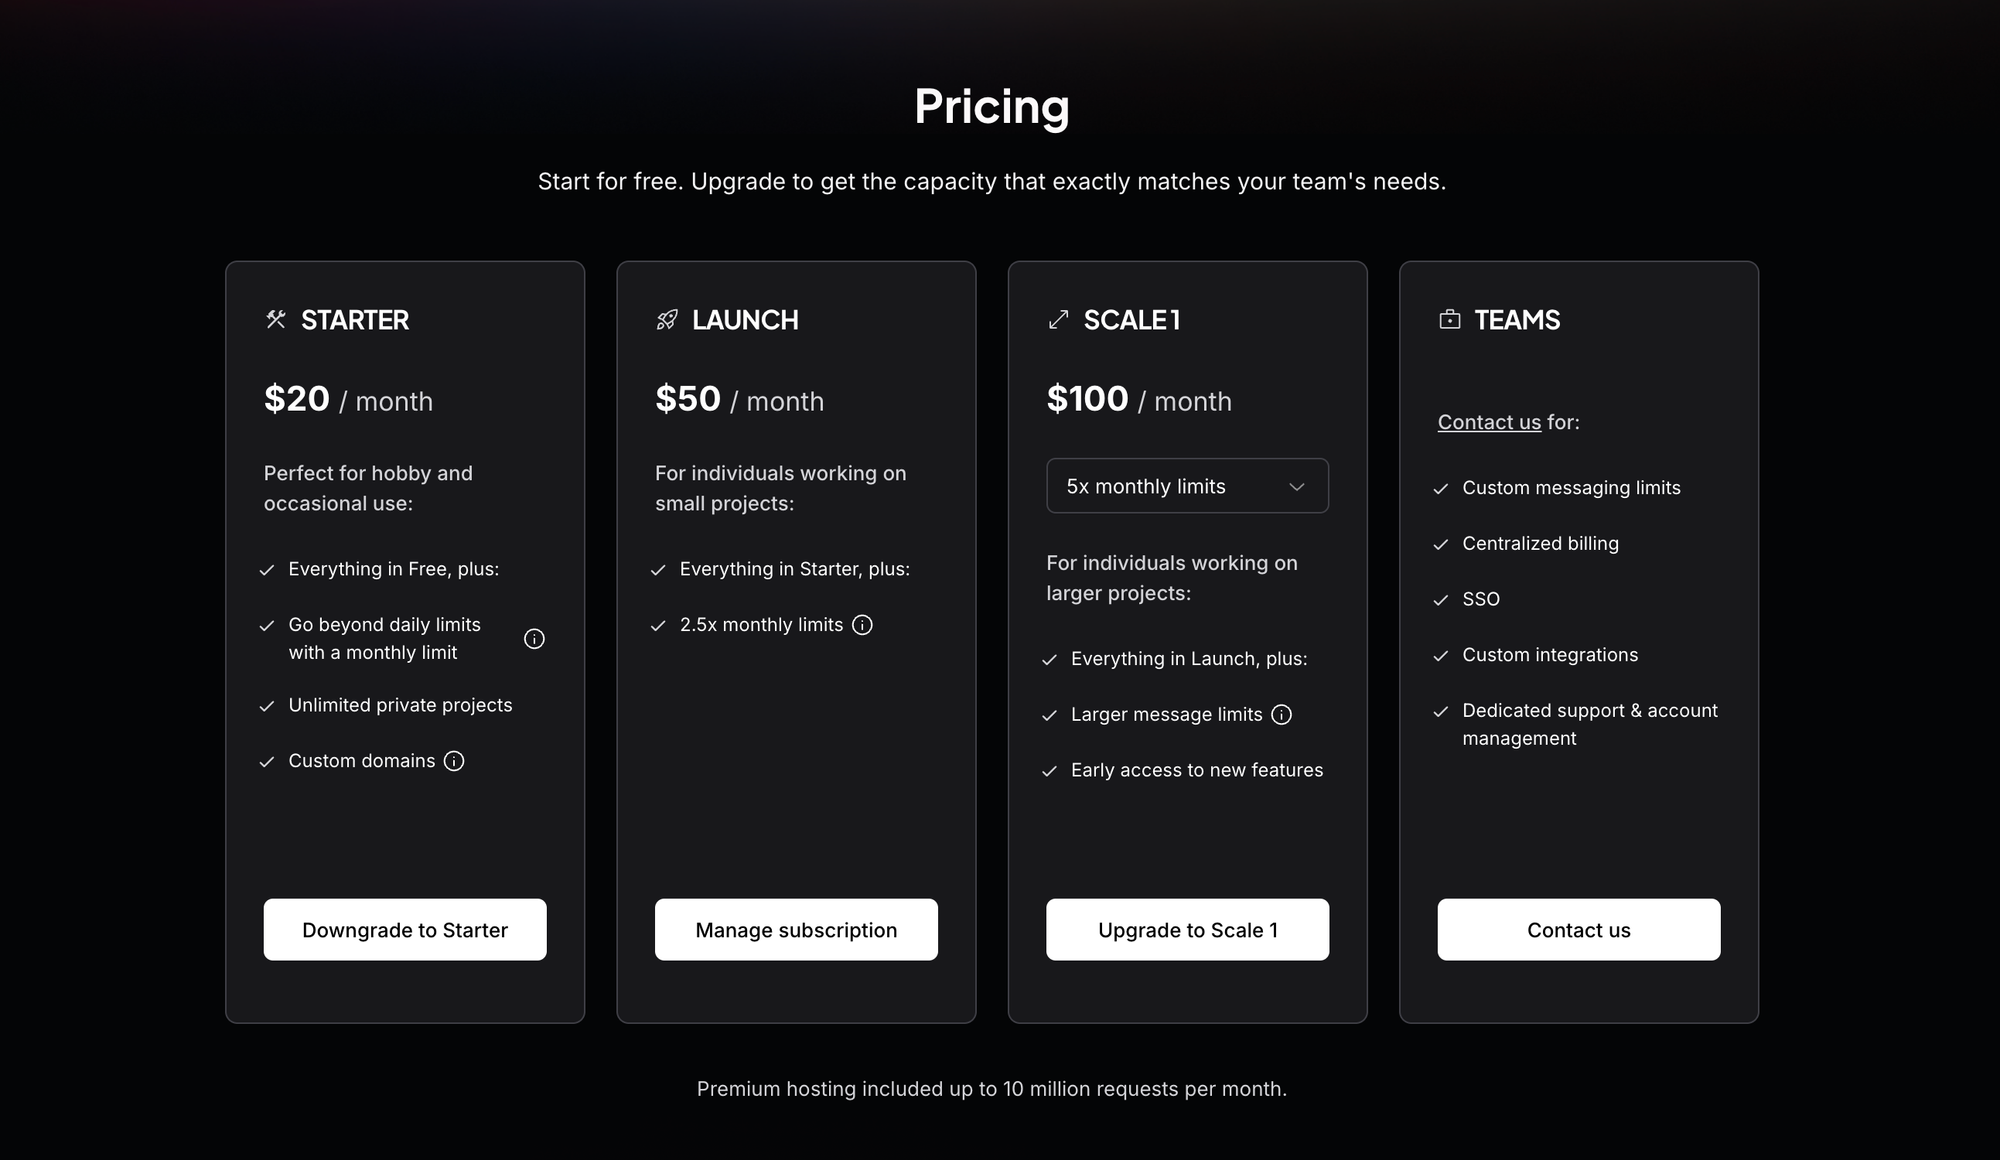Click the checkmark beside Early access to new features
The image size is (2000, 1160).
tap(1049, 770)
